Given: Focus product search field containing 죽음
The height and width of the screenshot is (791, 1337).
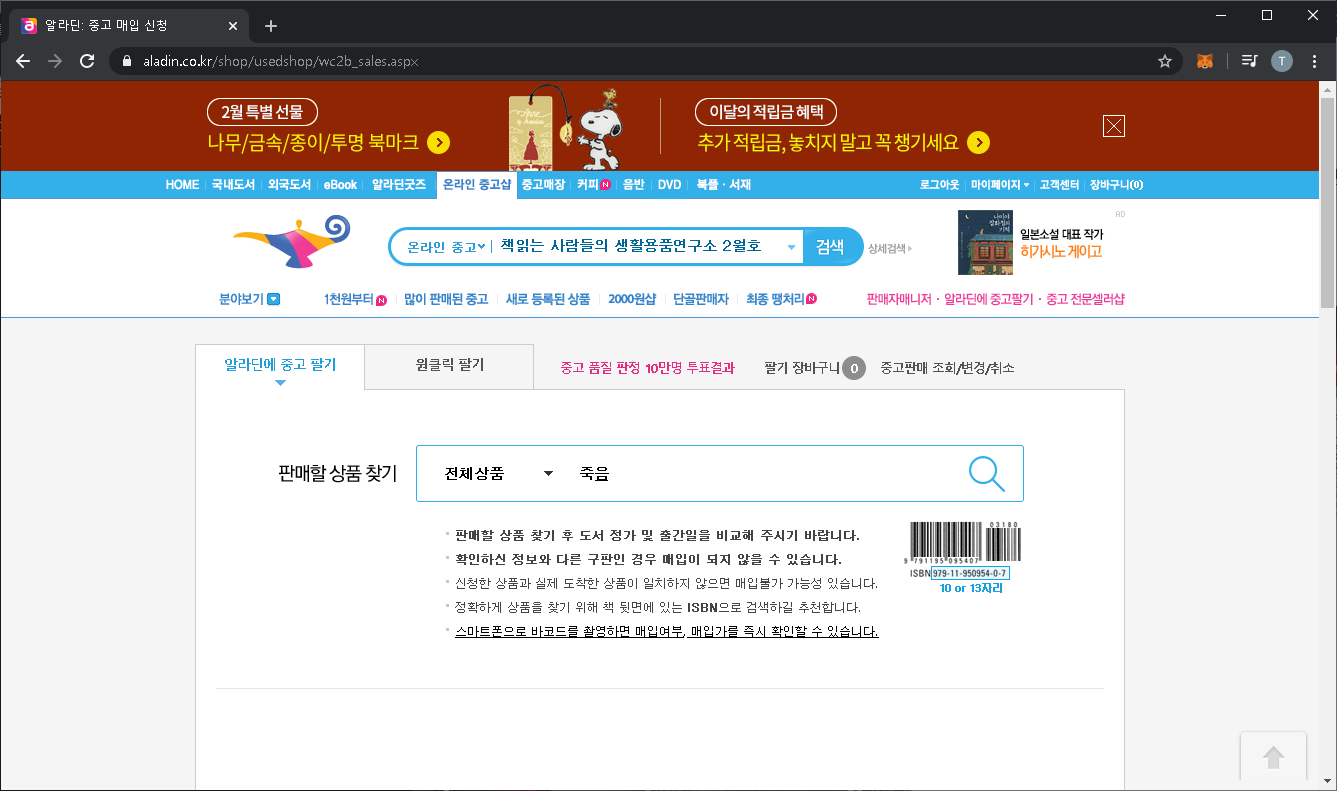Looking at the screenshot, I should [760, 474].
